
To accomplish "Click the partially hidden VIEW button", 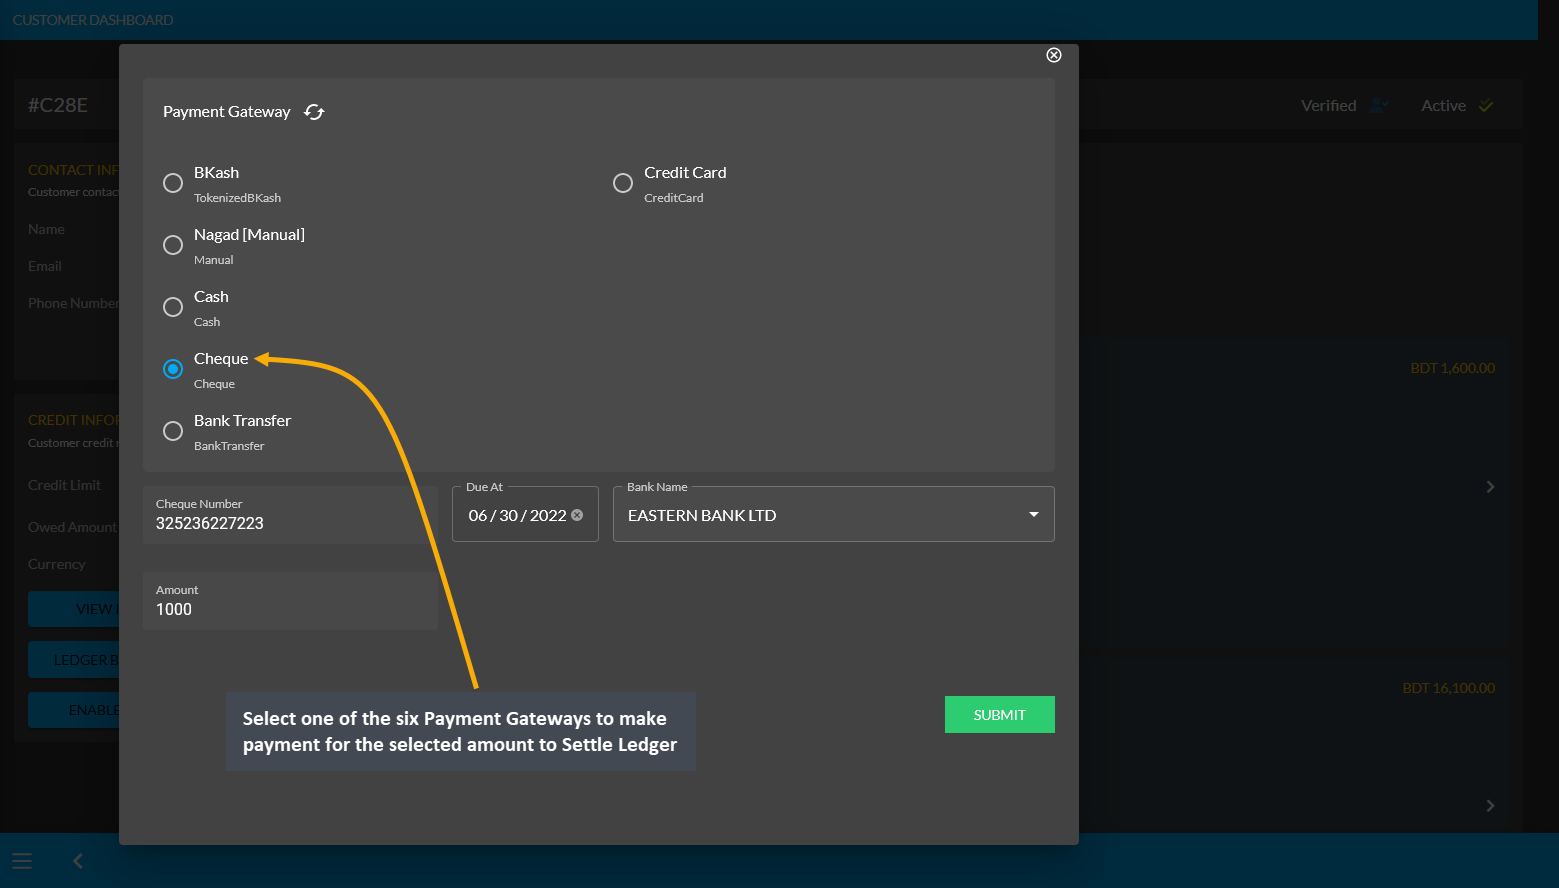I will point(74,609).
